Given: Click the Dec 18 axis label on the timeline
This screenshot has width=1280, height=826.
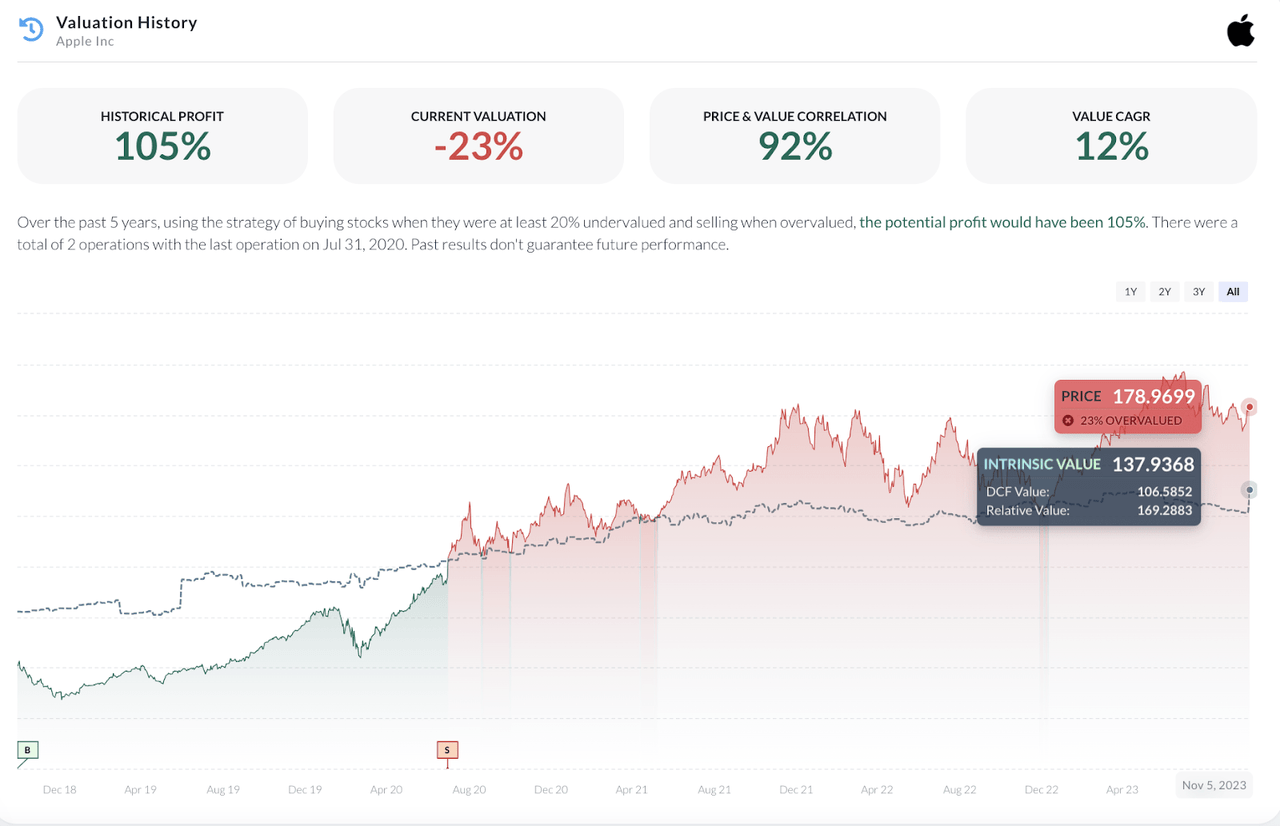Looking at the screenshot, I should pos(59,789).
